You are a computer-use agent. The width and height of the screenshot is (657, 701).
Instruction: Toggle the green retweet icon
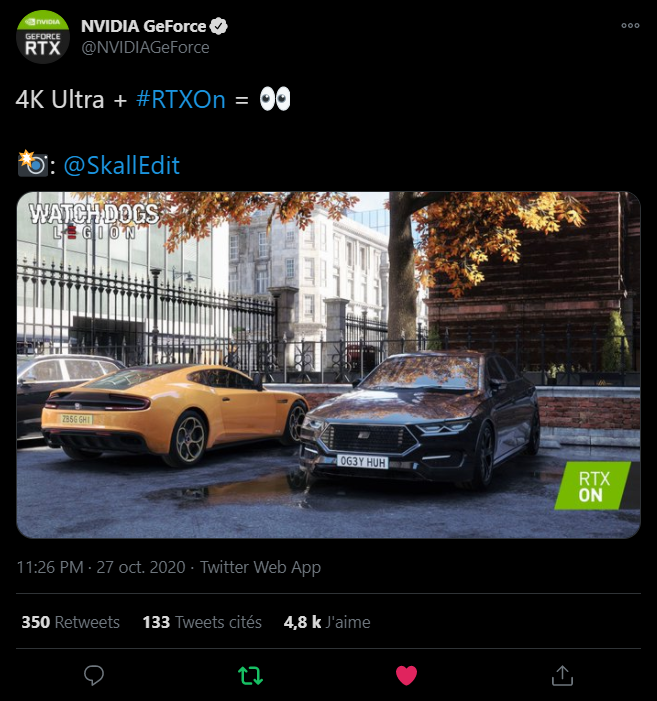point(250,676)
